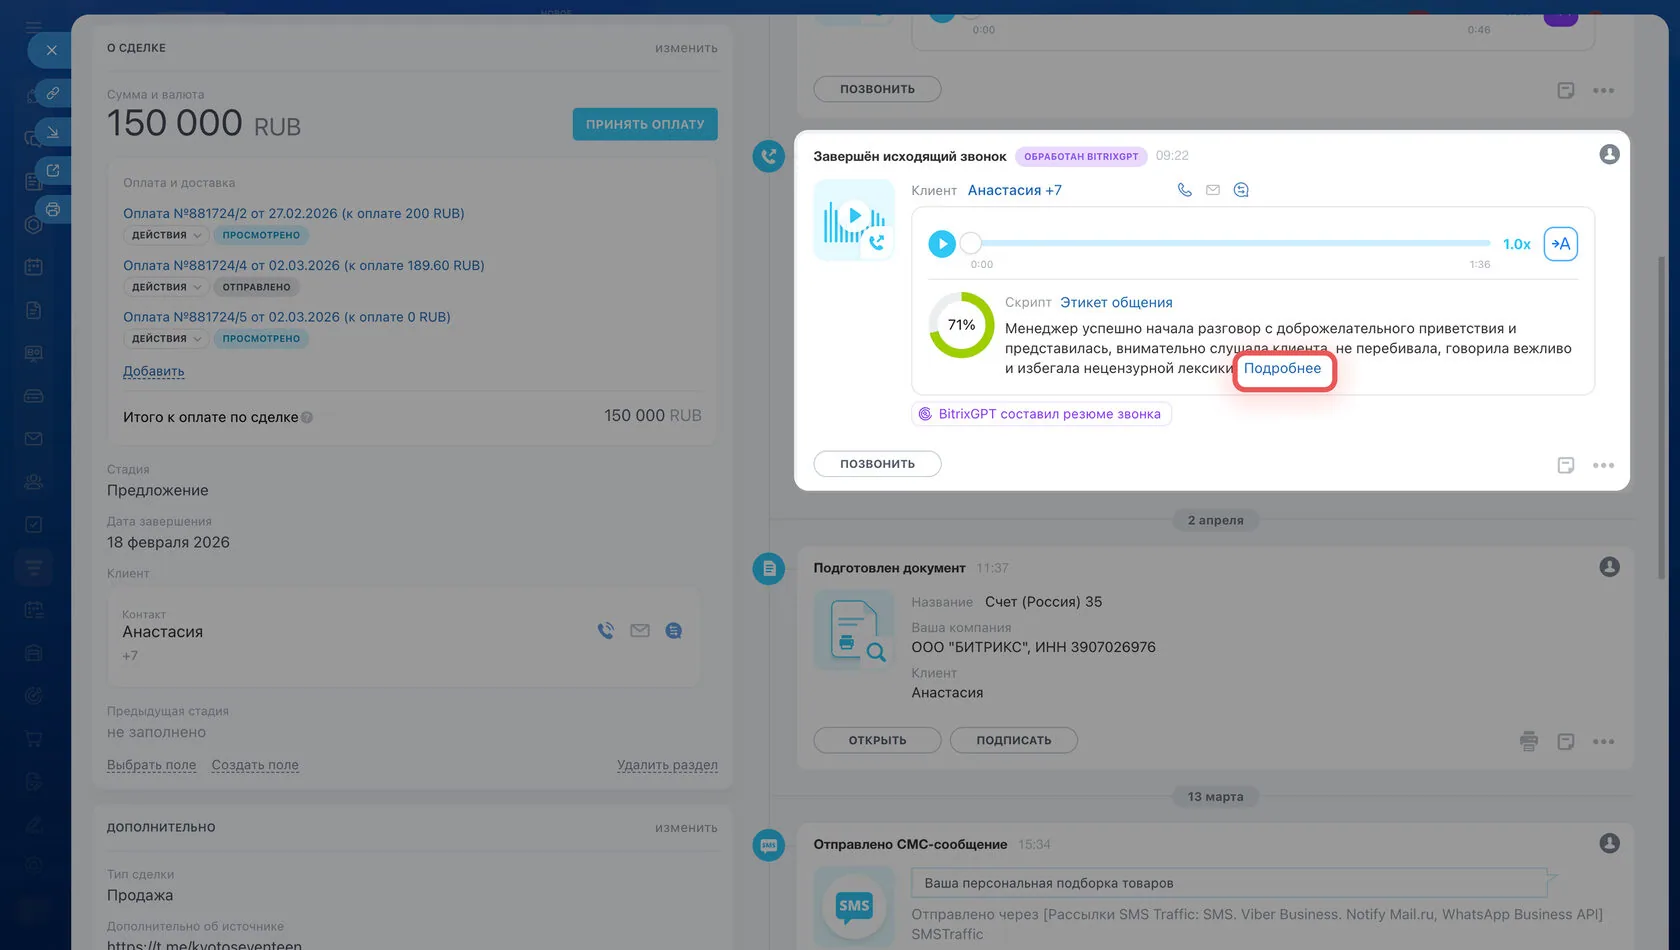
Task: Expand ДЕЙСТВИЯ dropdown for payment №881724/4
Action: [x=167, y=287]
